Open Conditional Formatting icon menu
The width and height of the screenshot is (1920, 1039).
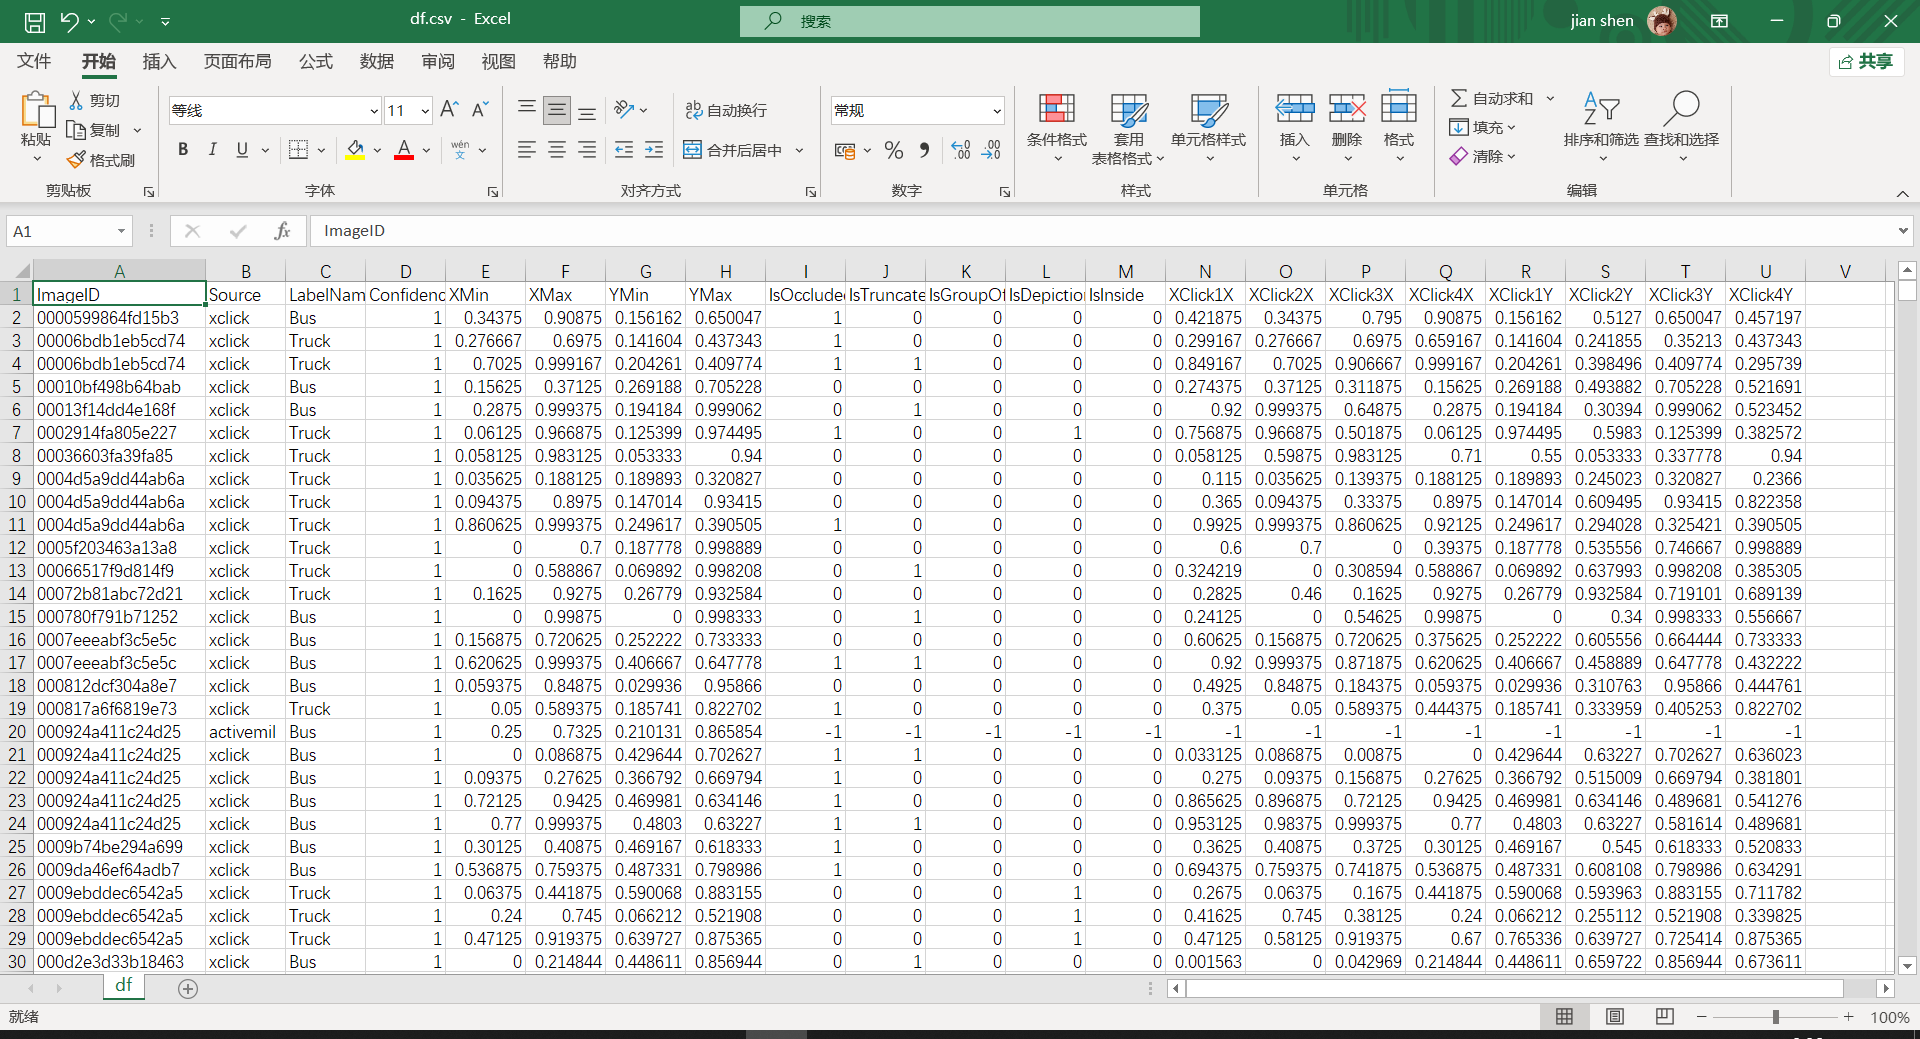pos(1056,110)
